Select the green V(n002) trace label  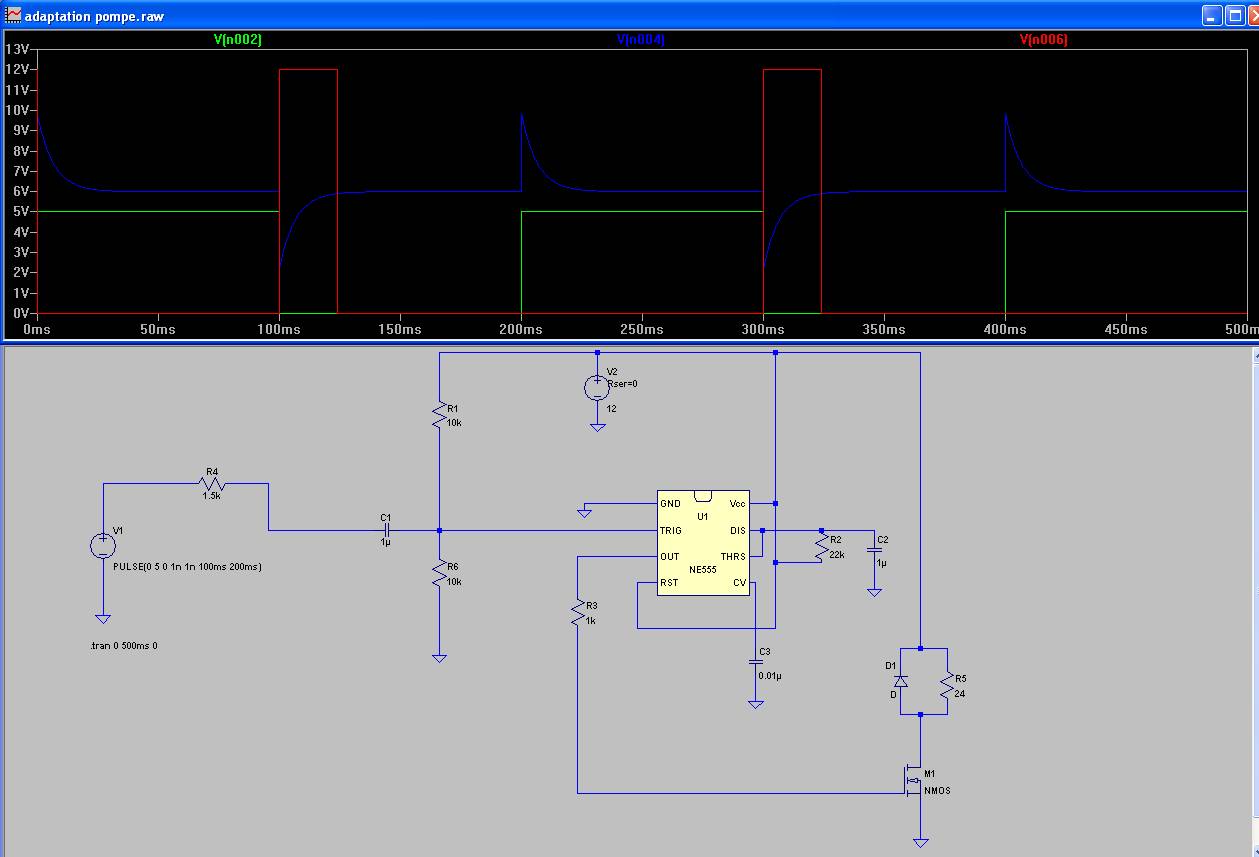[x=238, y=40]
